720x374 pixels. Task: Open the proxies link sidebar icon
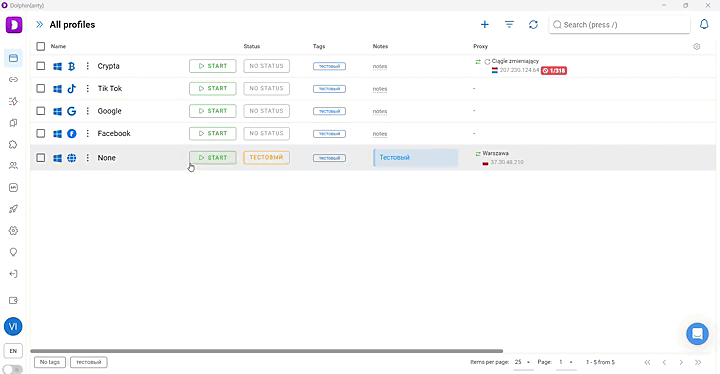click(x=13, y=79)
